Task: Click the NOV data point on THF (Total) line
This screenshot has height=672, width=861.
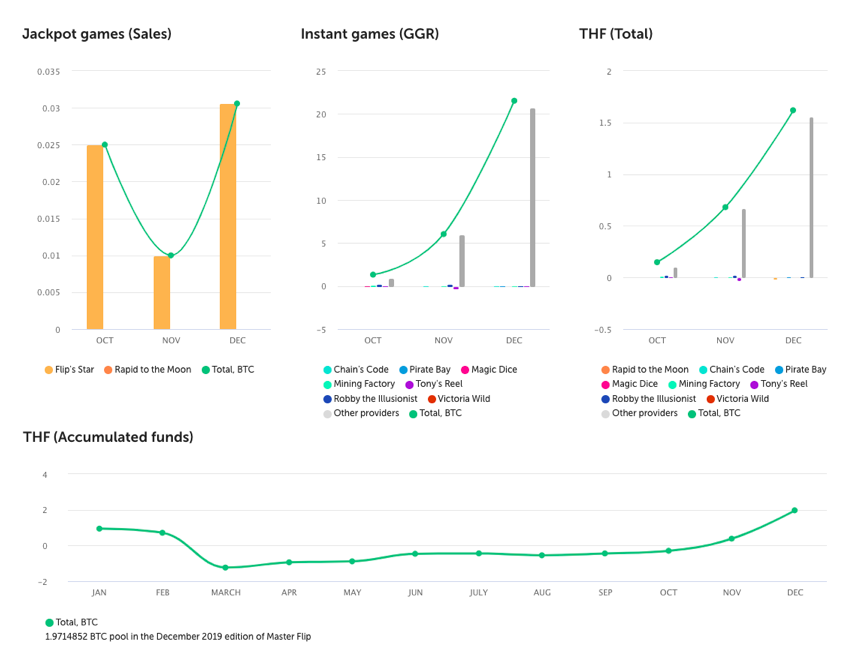Action: coord(725,207)
